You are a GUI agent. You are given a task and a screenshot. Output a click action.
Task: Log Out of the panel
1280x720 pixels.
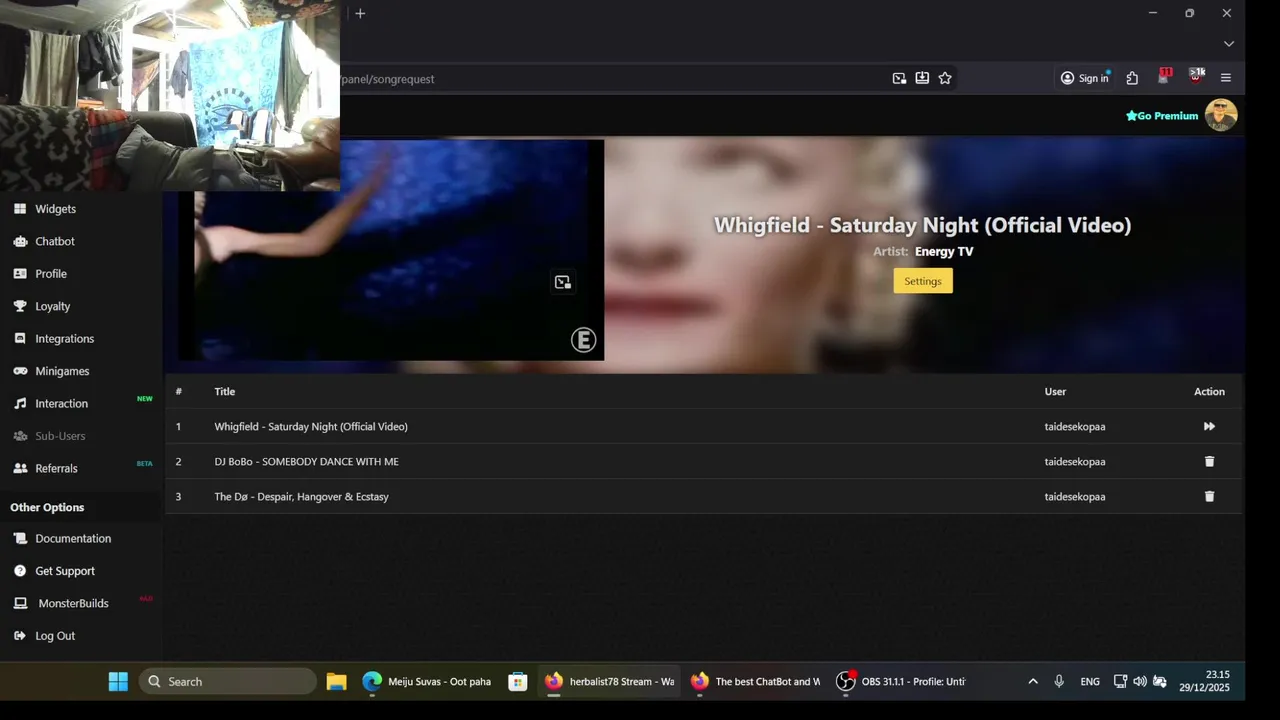55,636
